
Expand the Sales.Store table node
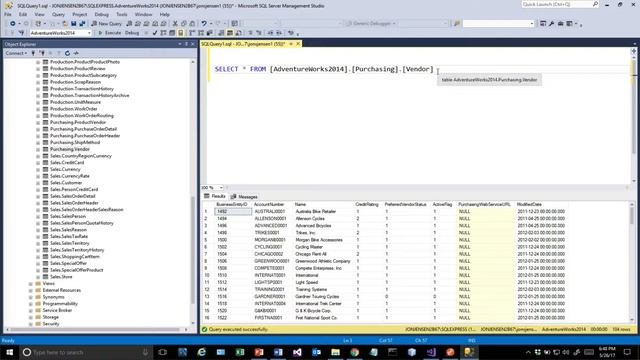[38, 277]
